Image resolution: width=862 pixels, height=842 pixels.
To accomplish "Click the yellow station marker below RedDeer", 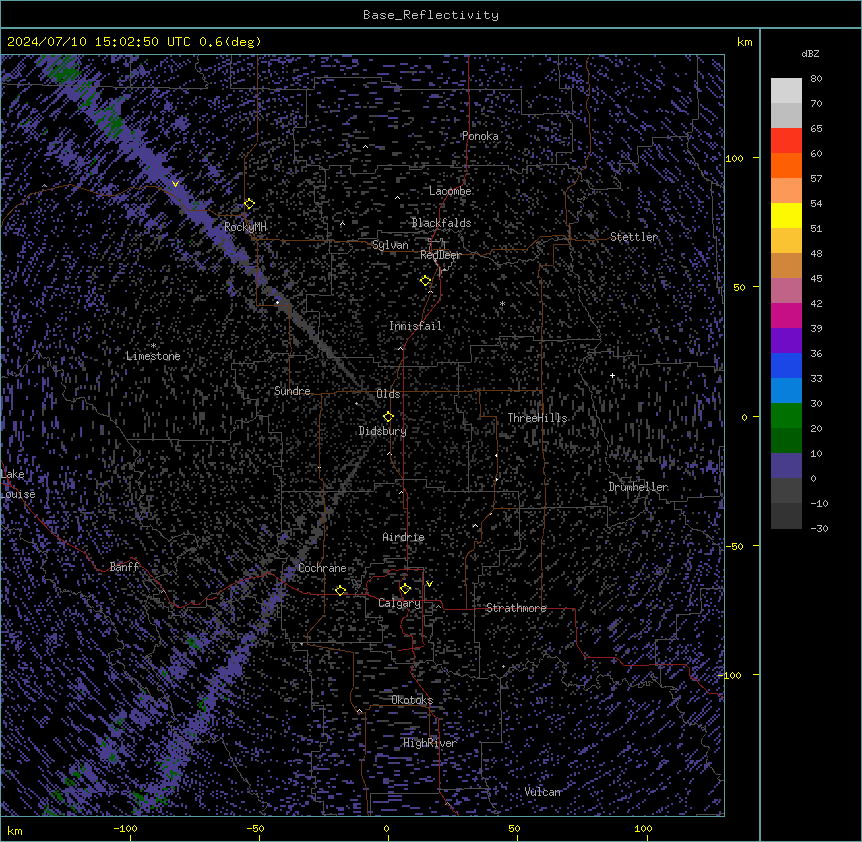I will (426, 281).
